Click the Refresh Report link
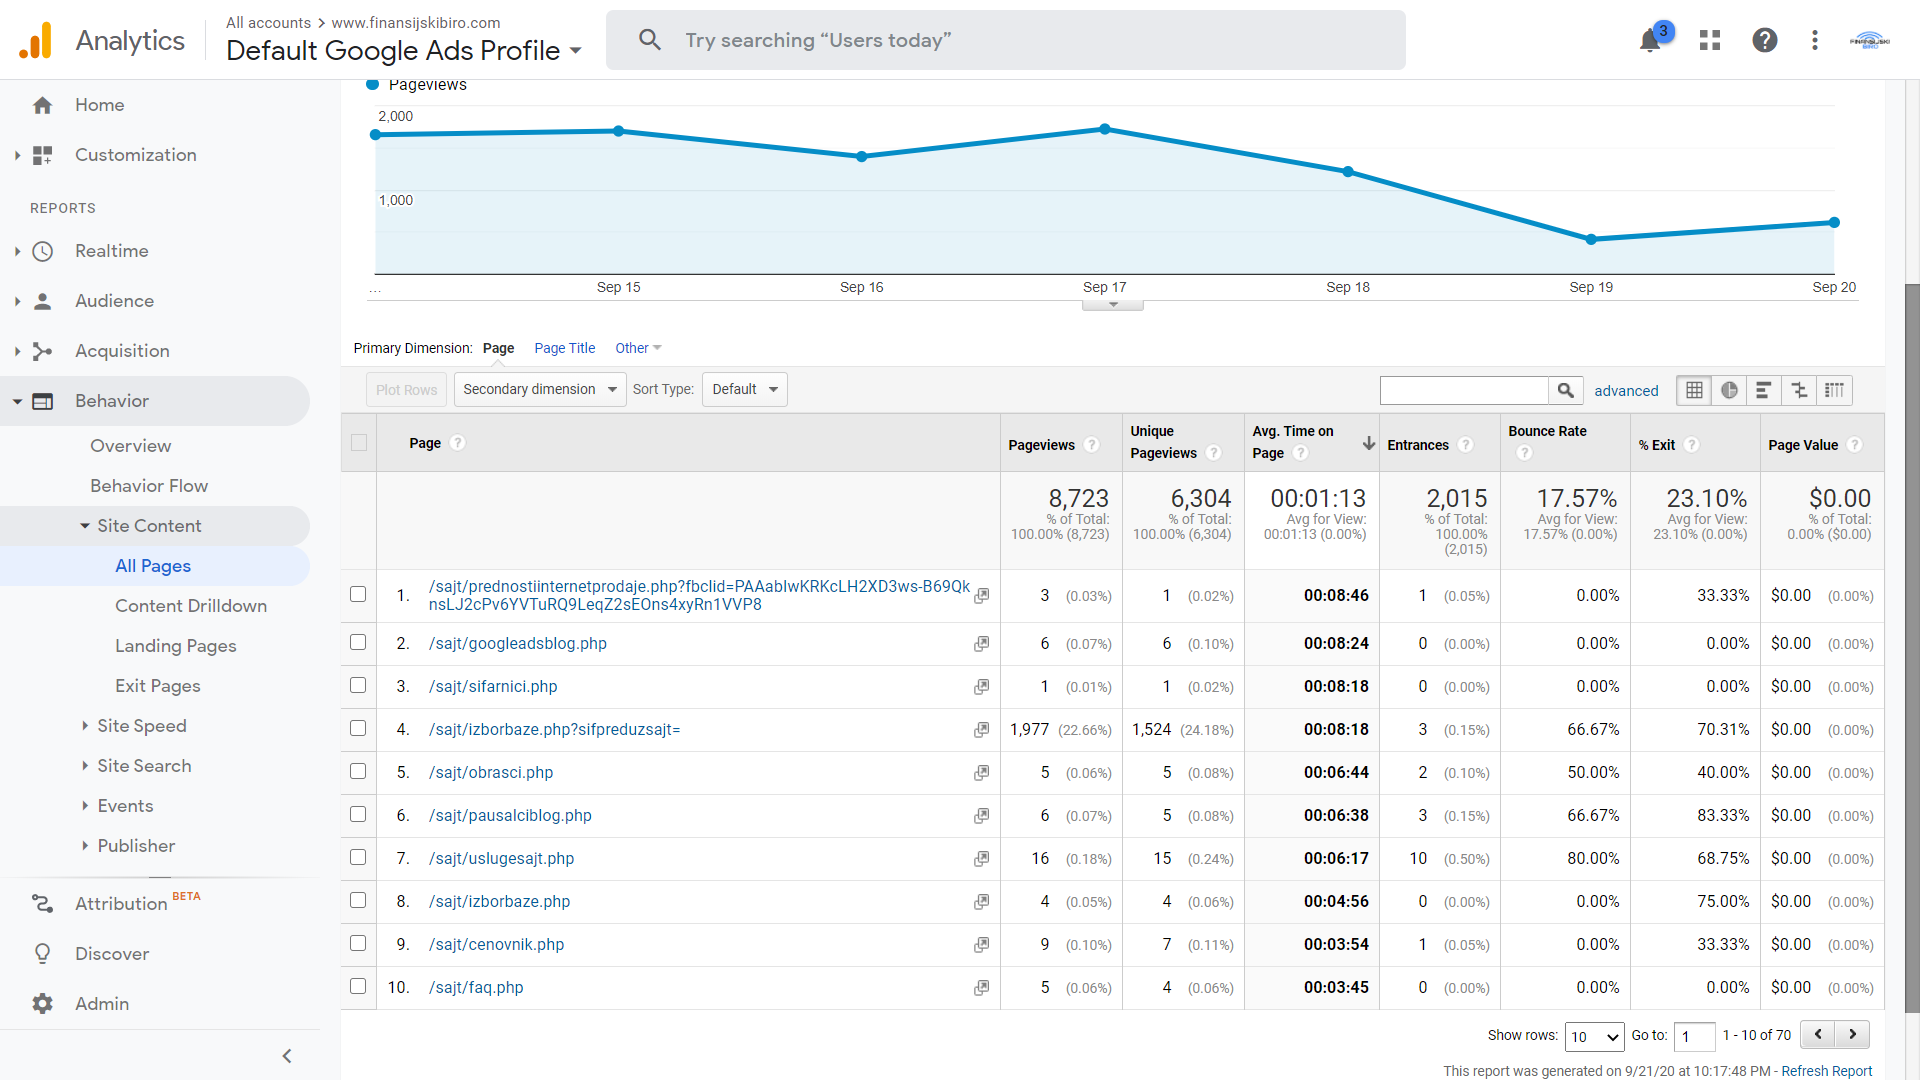Screen dimensions: 1920x1080 coord(1826,1071)
